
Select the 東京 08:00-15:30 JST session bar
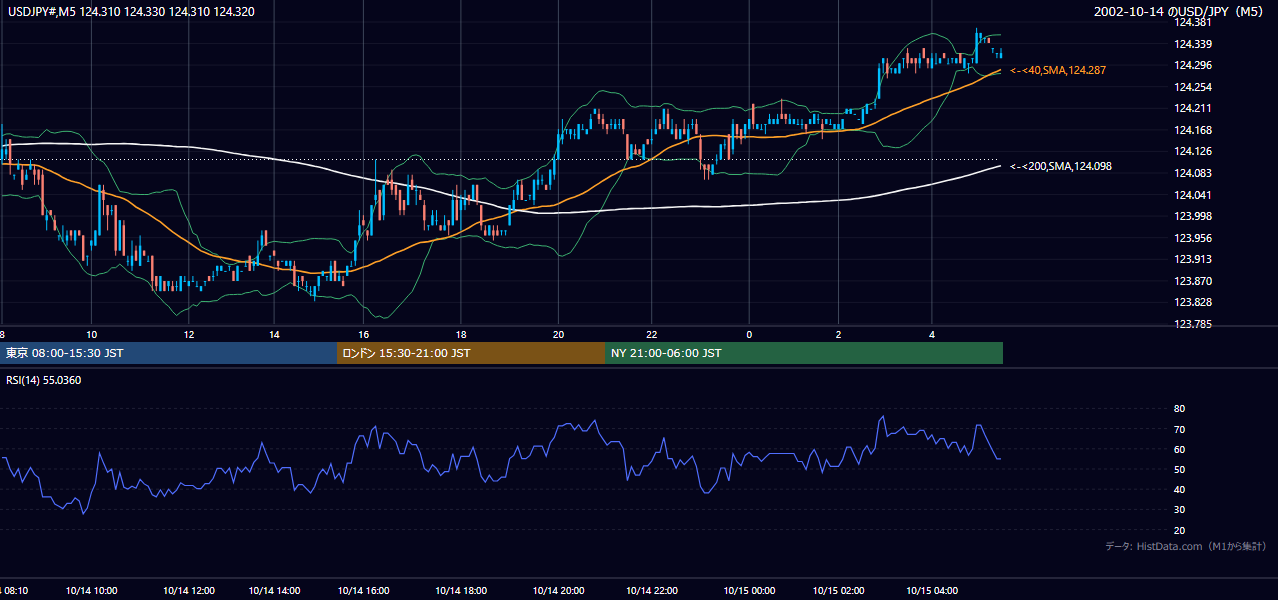(x=169, y=353)
